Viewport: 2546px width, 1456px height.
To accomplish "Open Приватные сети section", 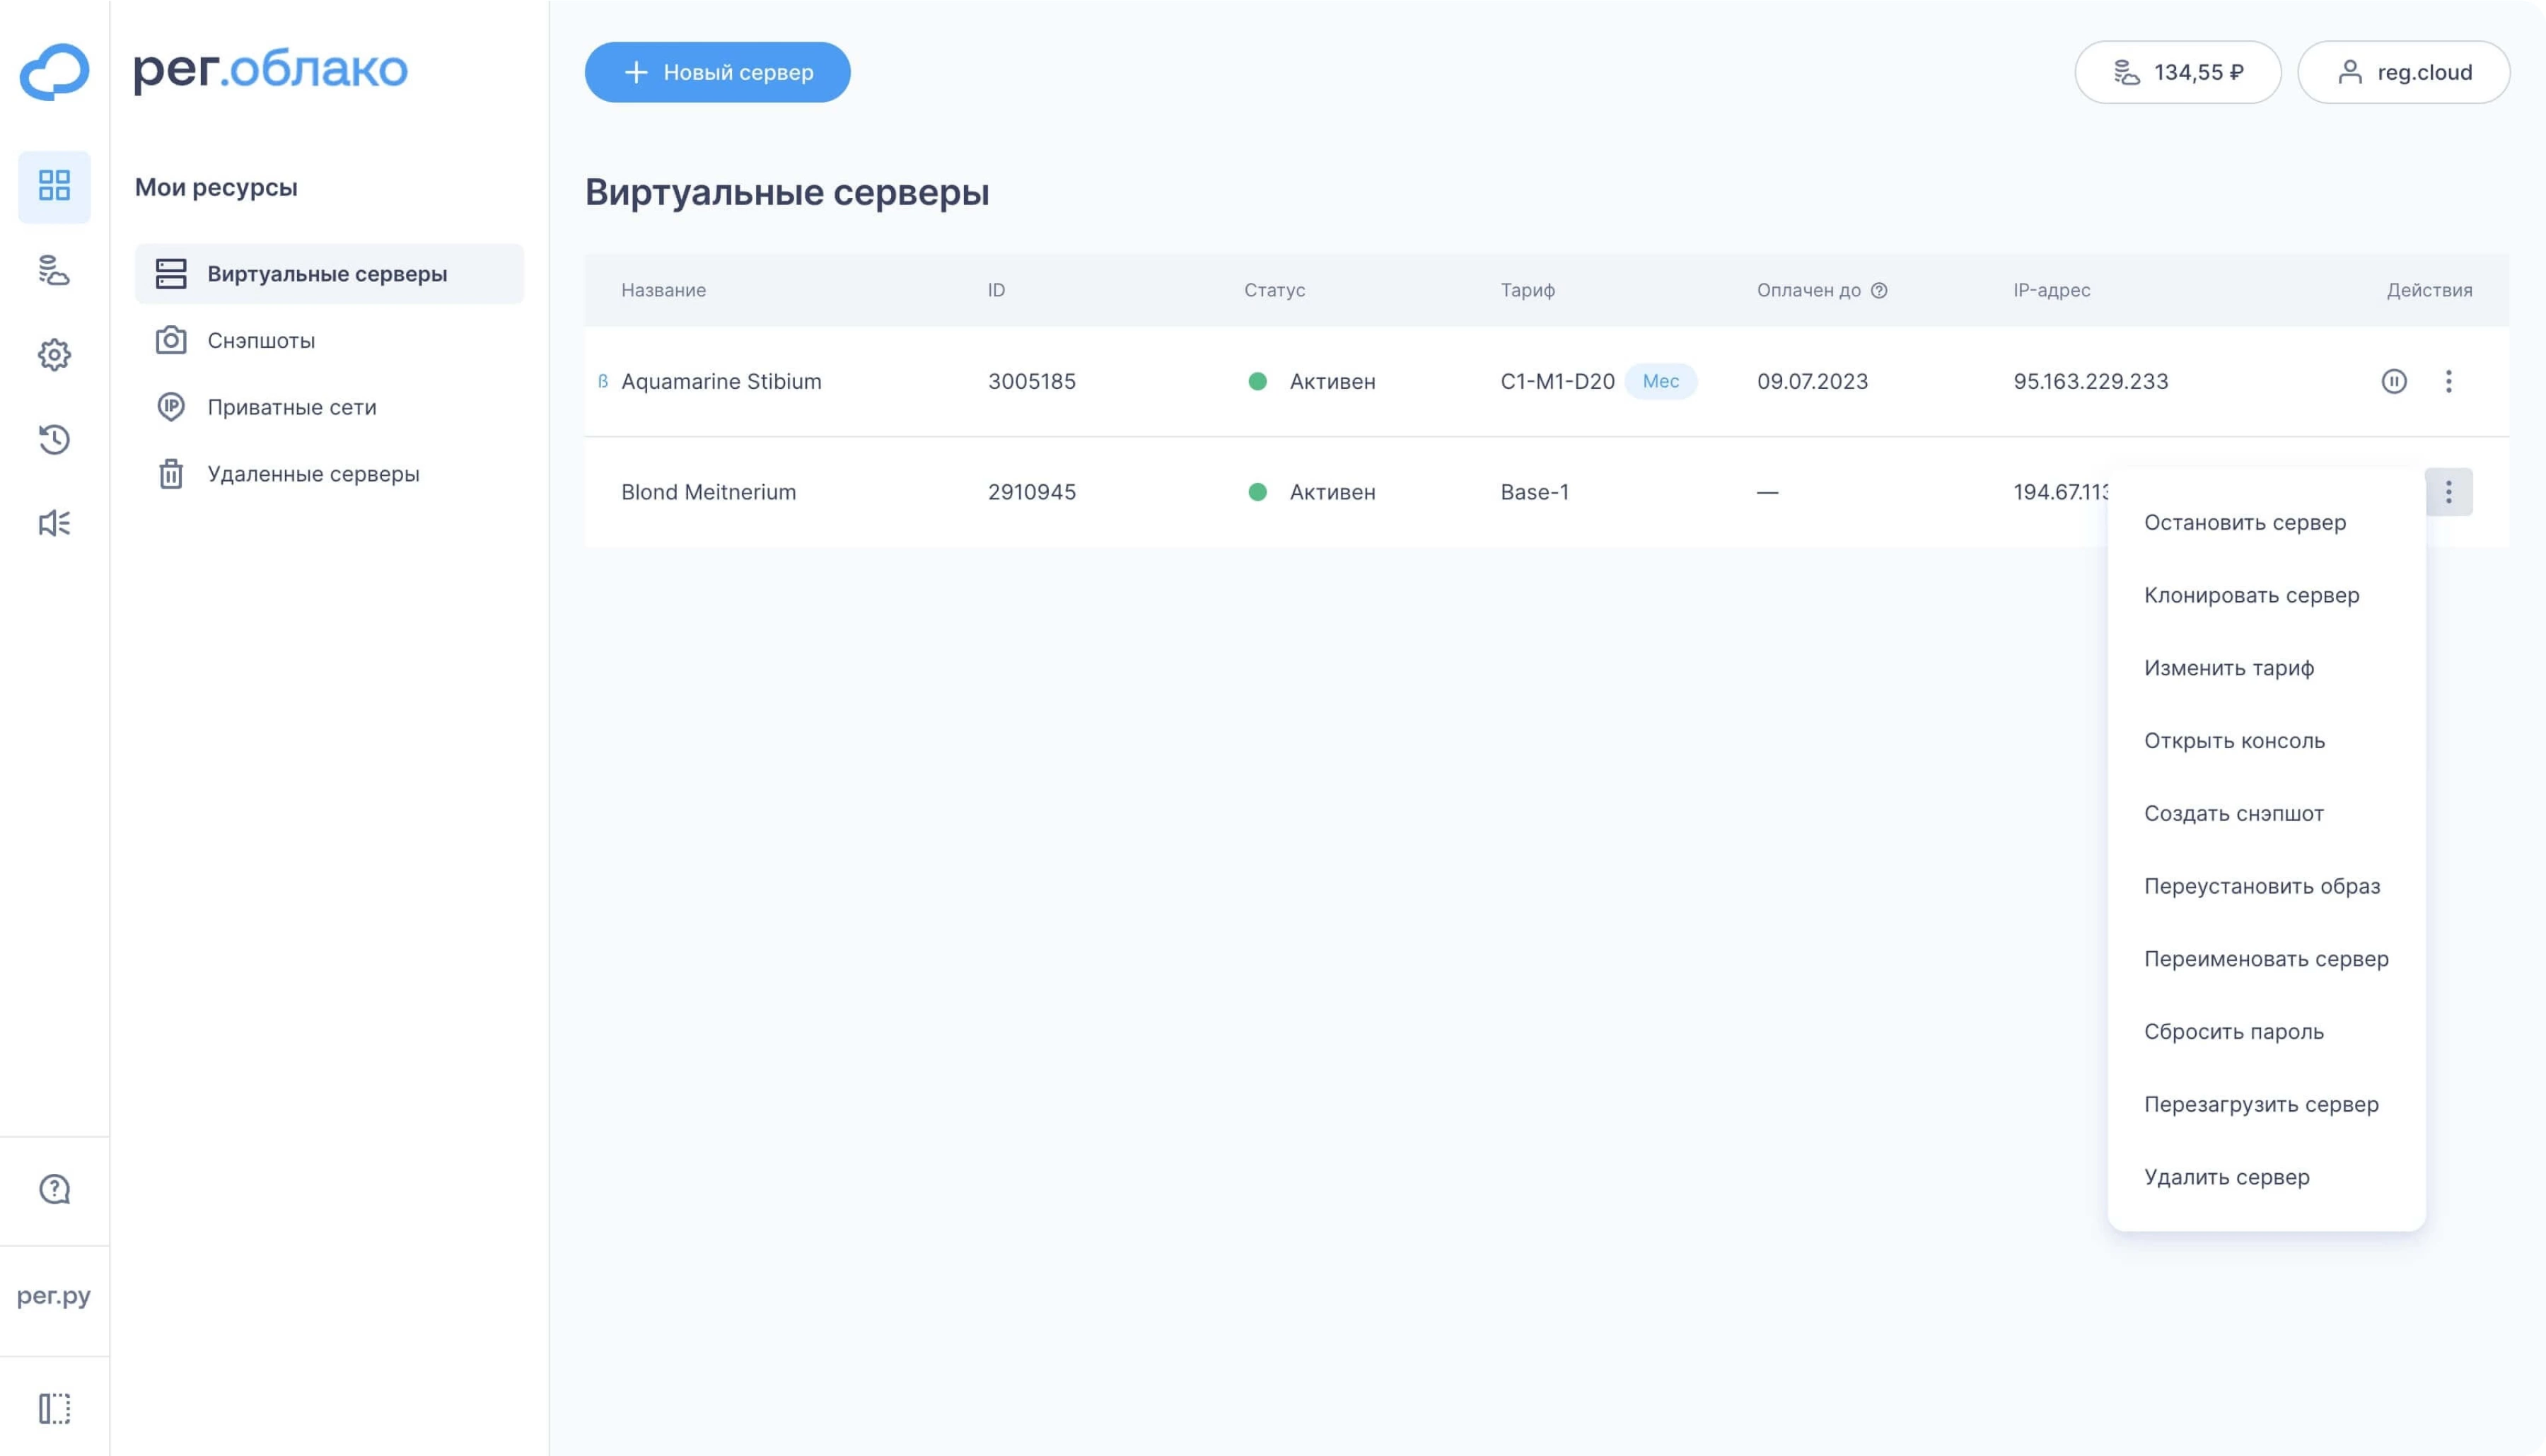I will (291, 407).
